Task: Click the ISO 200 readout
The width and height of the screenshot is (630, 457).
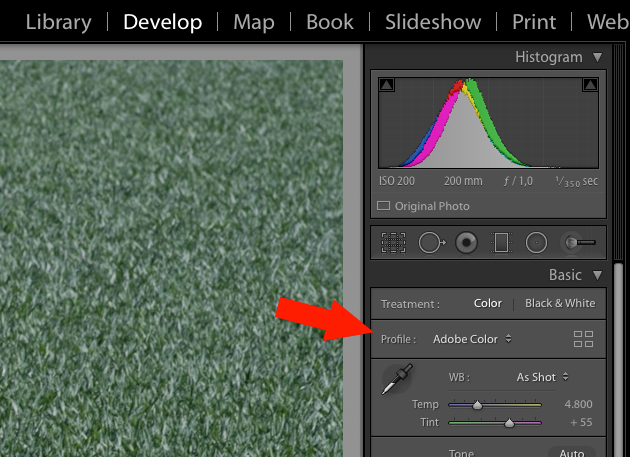Action: tap(397, 181)
